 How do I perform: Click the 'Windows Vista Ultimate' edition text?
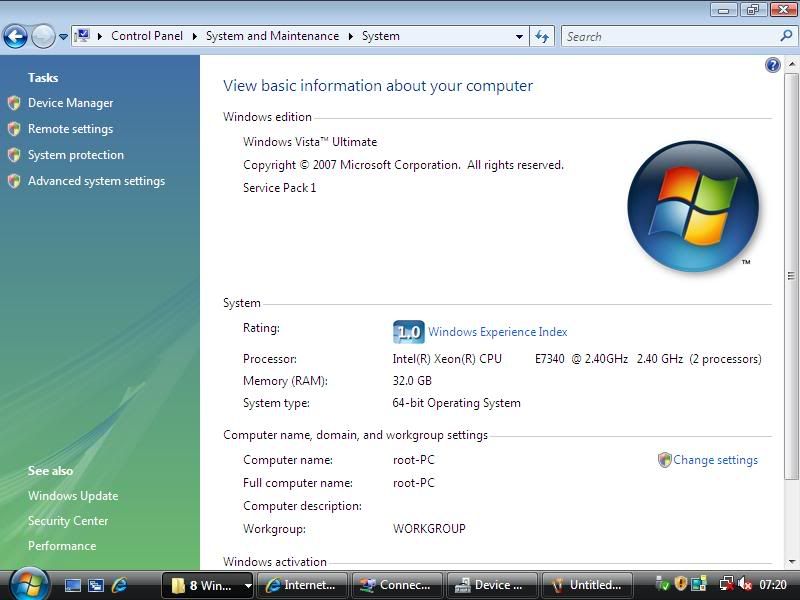coord(310,142)
